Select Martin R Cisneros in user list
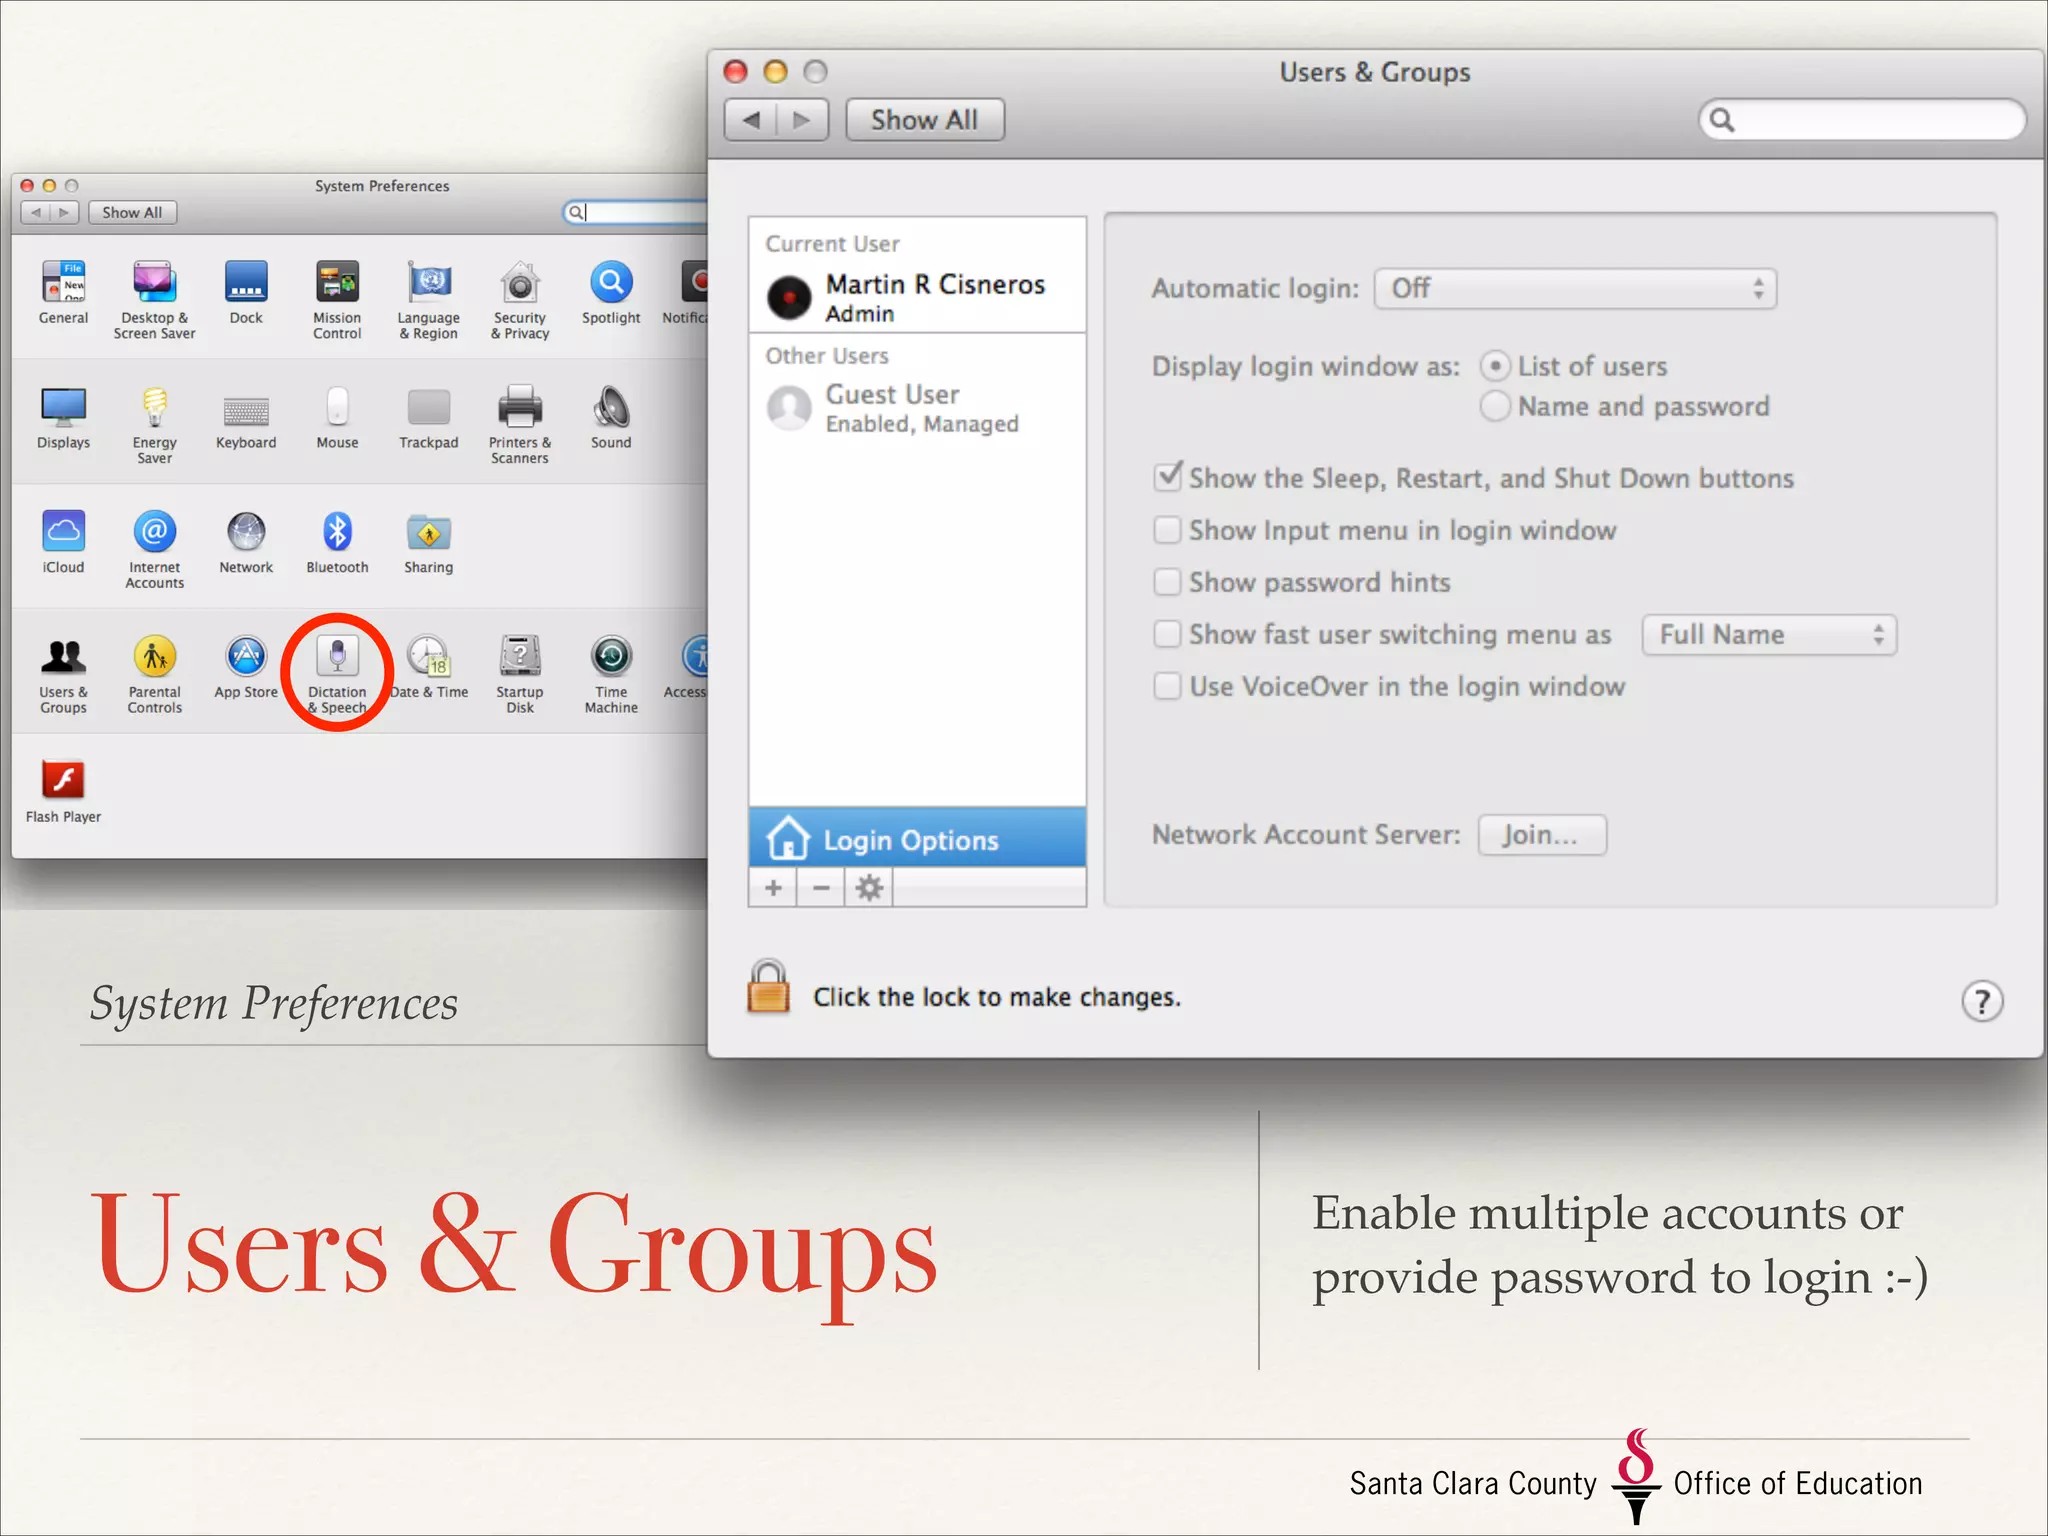This screenshot has height=1536, width=2048. click(x=917, y=297)
